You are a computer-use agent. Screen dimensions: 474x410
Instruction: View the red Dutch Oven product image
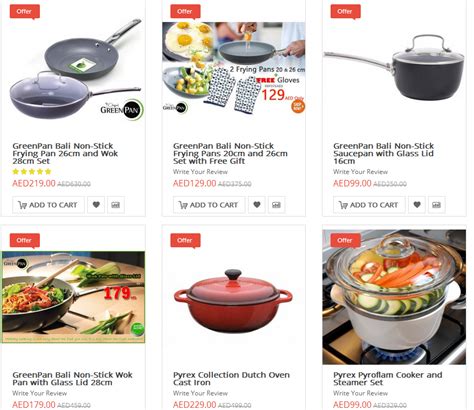click(233, 301)
